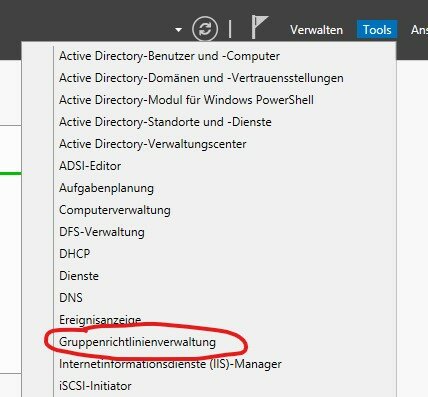This screenshot has width=428, height=397.
Task: Open the DFS-Verwaltung tool
Action: point(102,232)
